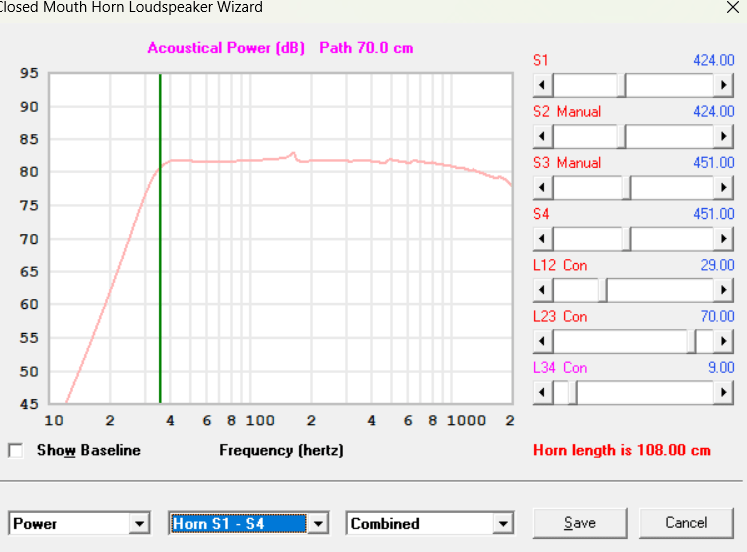The width and height of the screenshot is (747, 552).
Task: Click the Frequency (hertz) axis label
Action: (281, 451)
